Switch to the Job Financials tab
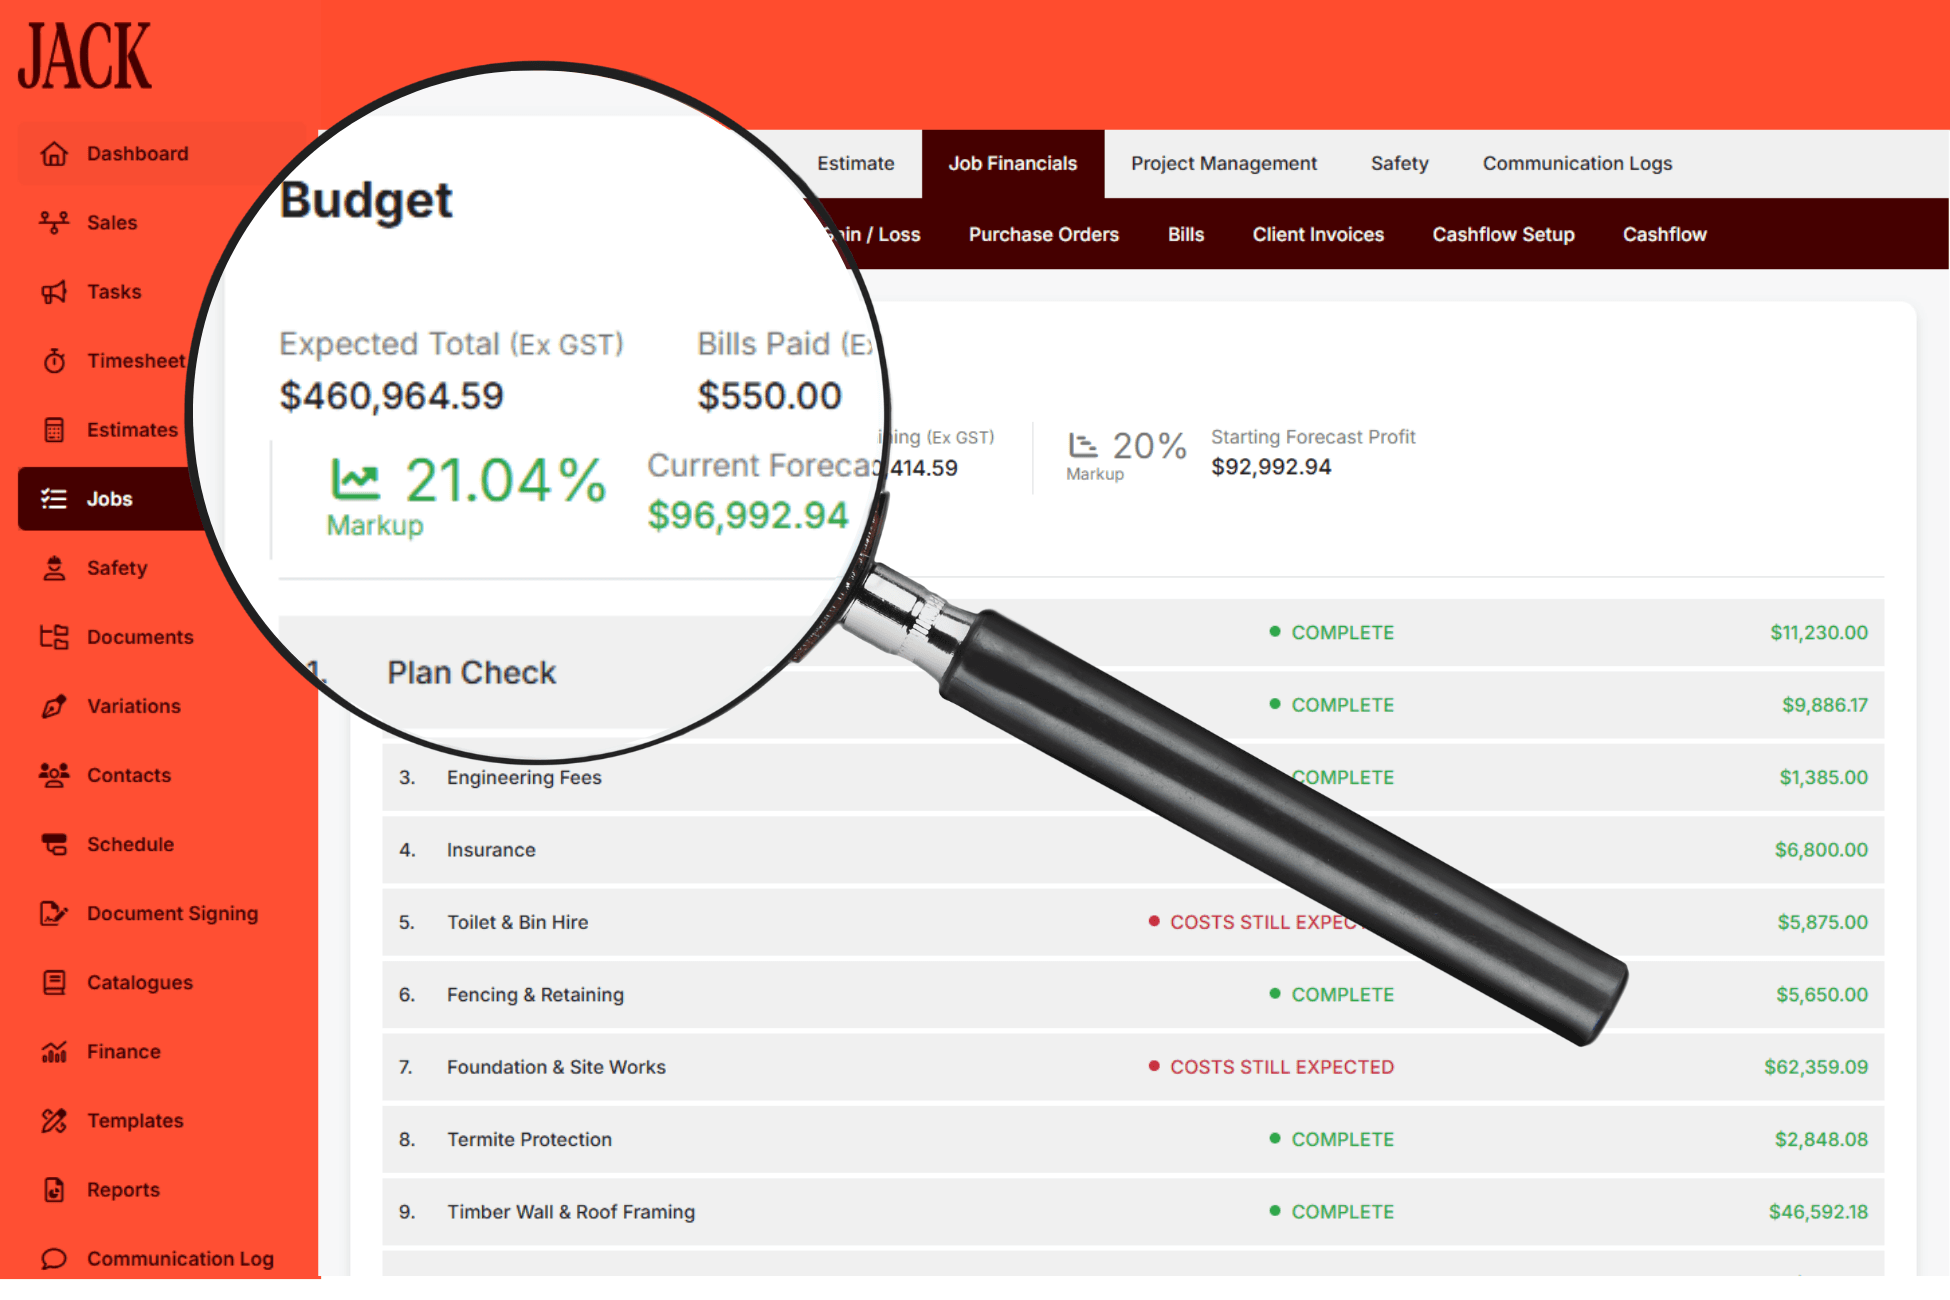 [1012, 163]
